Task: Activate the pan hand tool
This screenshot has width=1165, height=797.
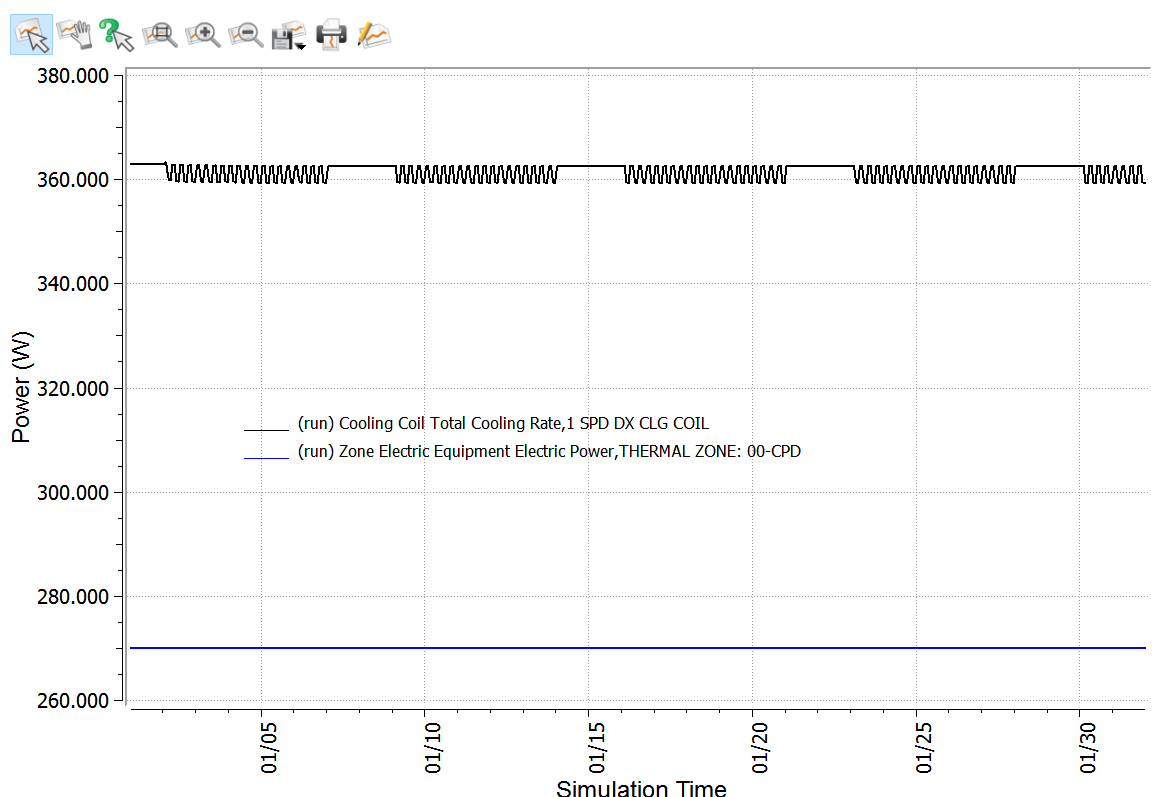Action: [74, 35]
